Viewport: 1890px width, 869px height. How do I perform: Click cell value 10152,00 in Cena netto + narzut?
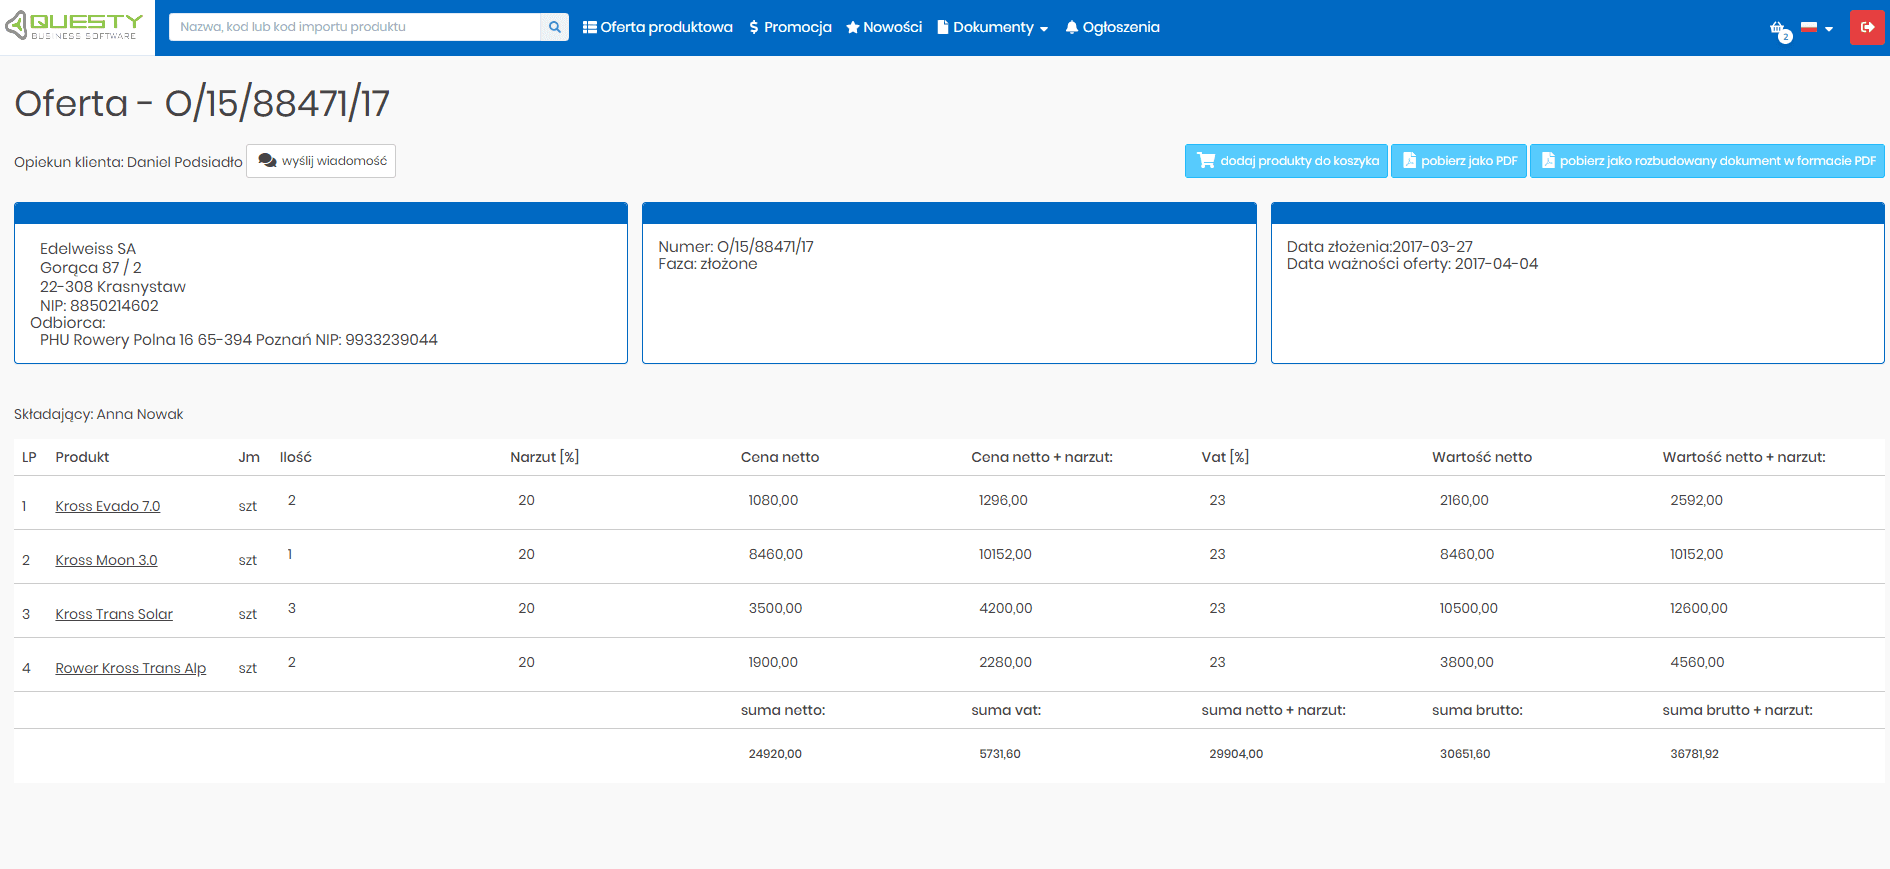tap(1005, 554)
